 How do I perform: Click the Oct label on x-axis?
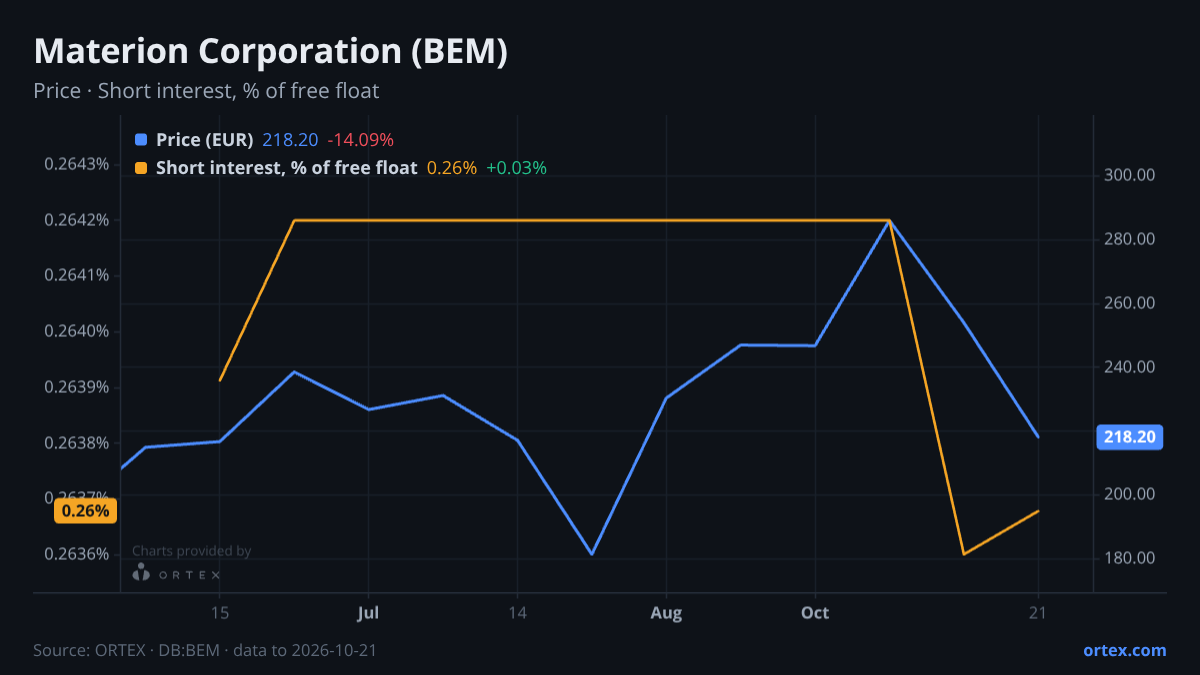tap(815, 613)
